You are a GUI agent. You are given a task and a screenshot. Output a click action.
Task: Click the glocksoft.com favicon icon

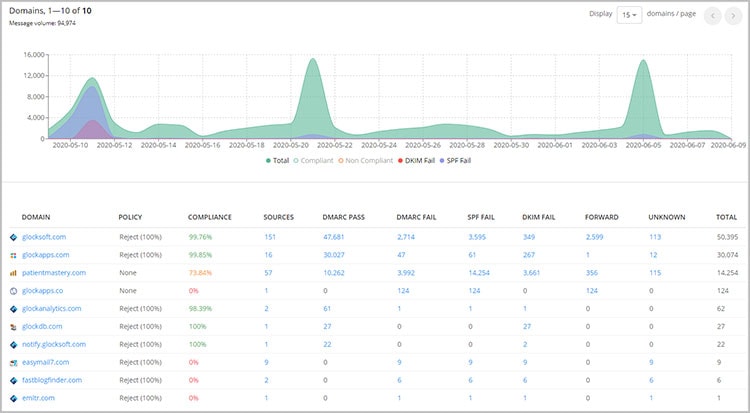point(13,237)
